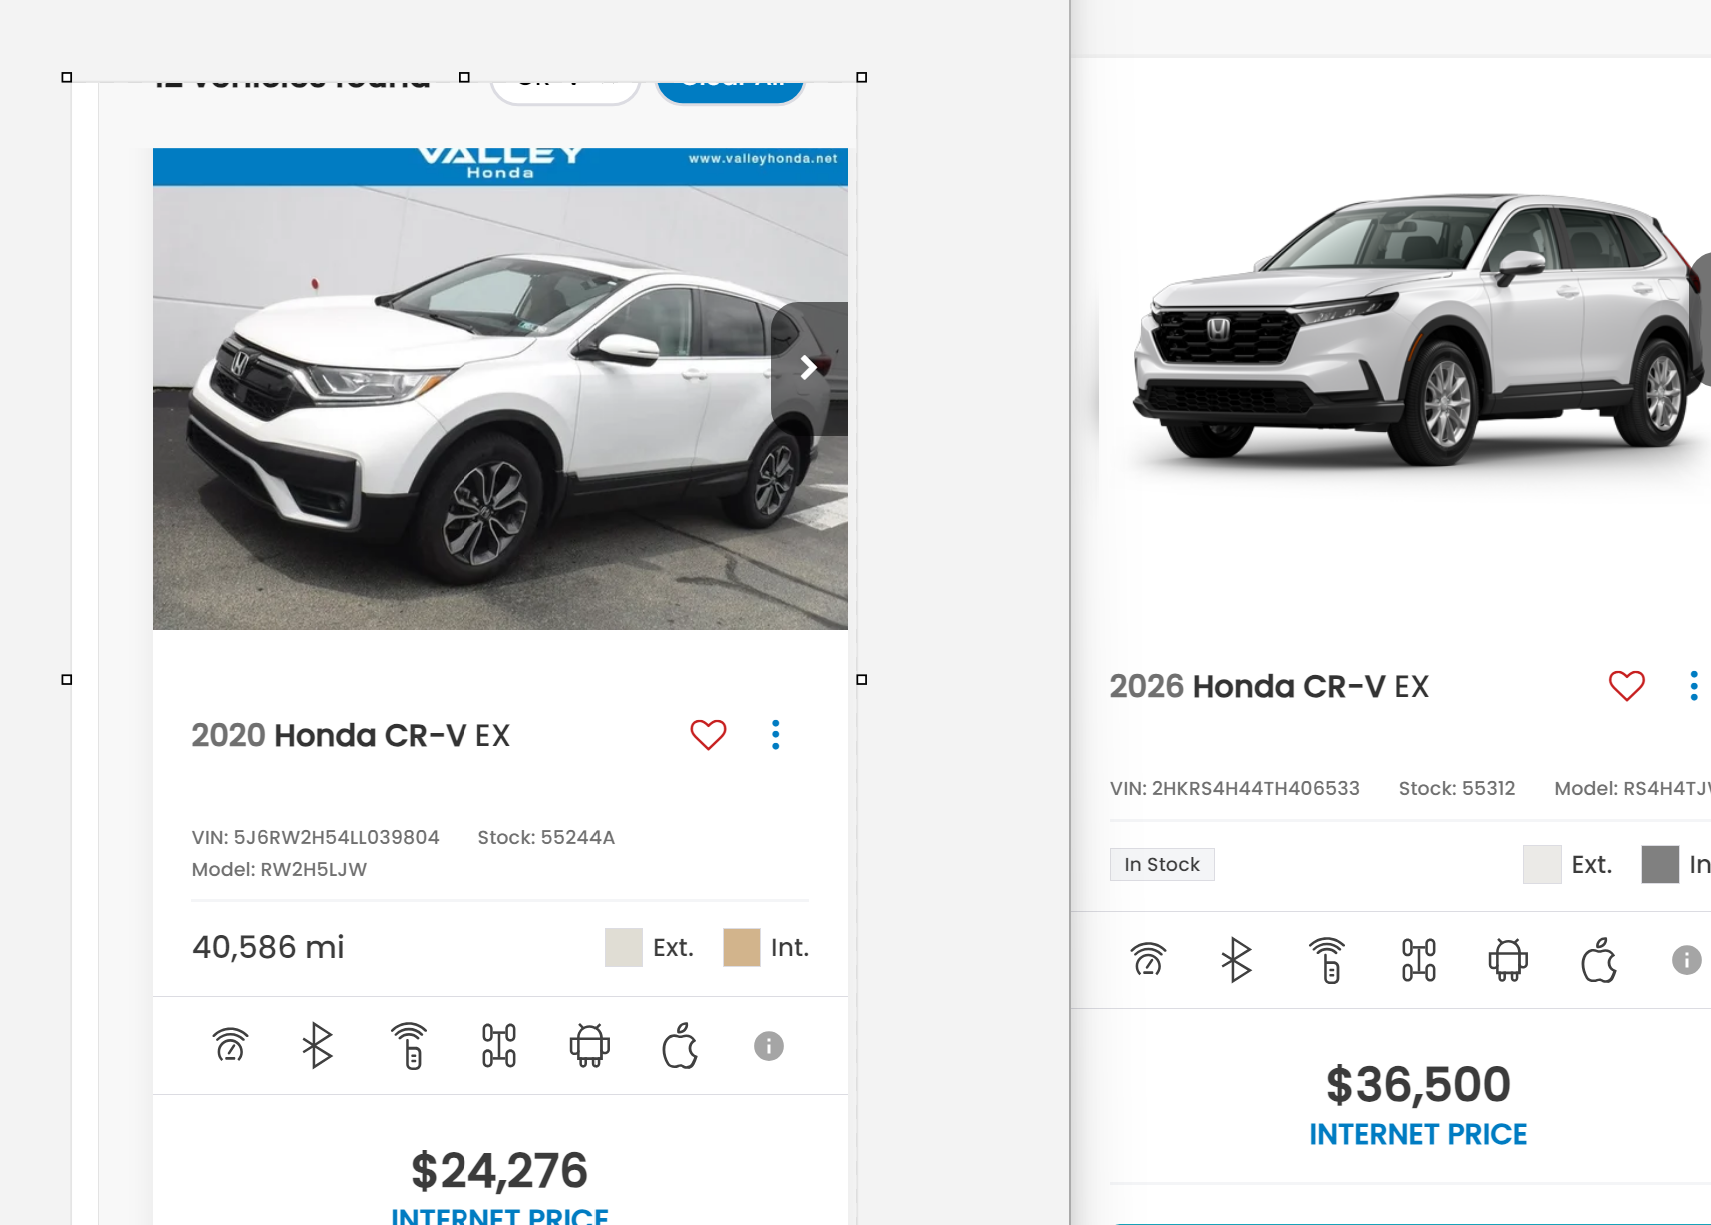Click exterior color swatch on 2020 CR-V
The width and height of the screenshot is (1711, 1225).
click(x=623, y=947)
